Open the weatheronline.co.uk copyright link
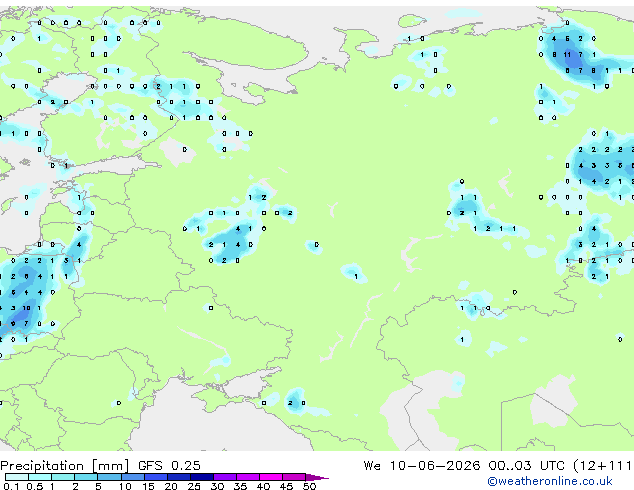This screenshot has width=634, height=490. (549, 481)
